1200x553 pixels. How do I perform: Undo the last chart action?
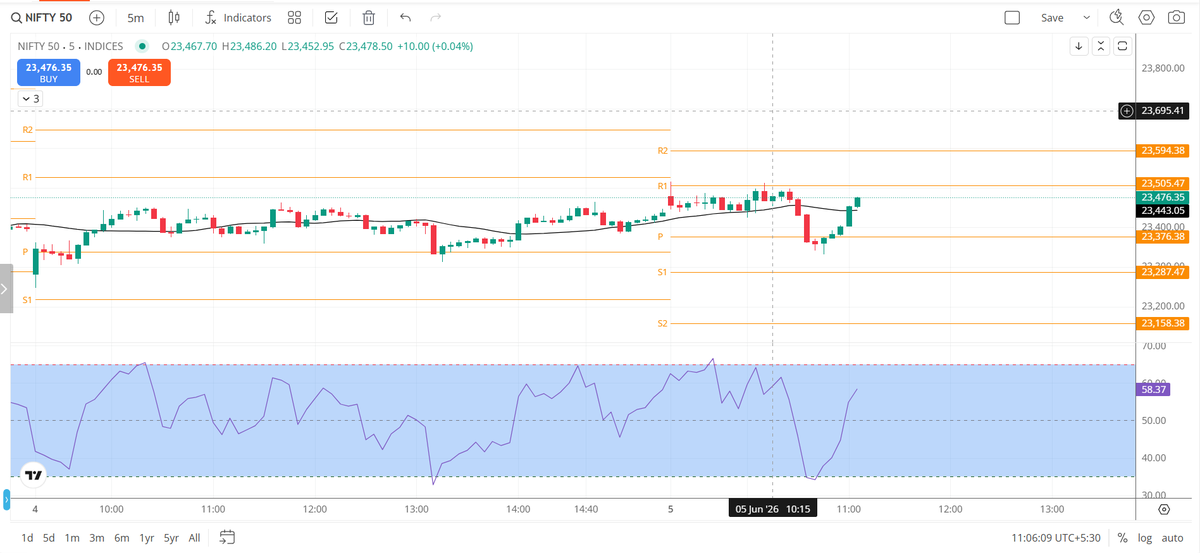coord(405,17)
